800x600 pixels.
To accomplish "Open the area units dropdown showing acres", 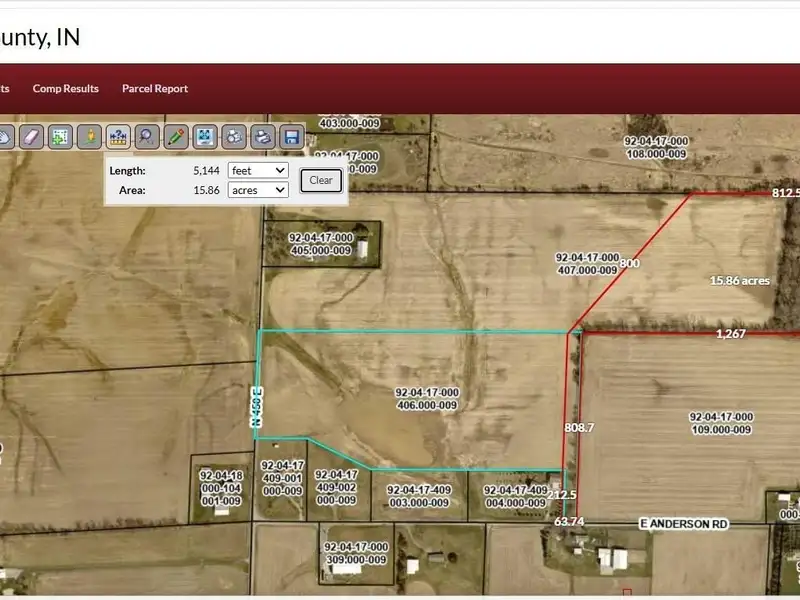I will click(258, 189).
